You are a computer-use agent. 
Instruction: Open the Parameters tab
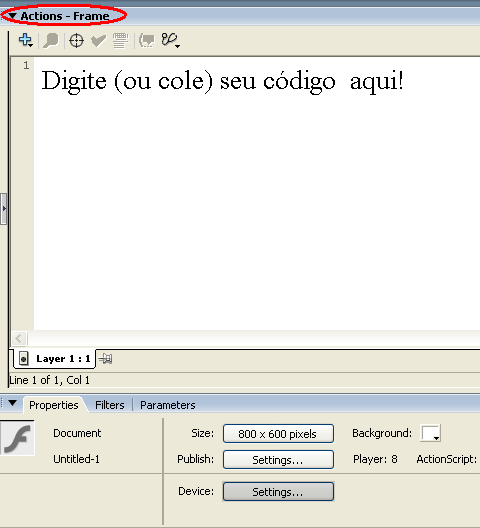tap(168, 405)
